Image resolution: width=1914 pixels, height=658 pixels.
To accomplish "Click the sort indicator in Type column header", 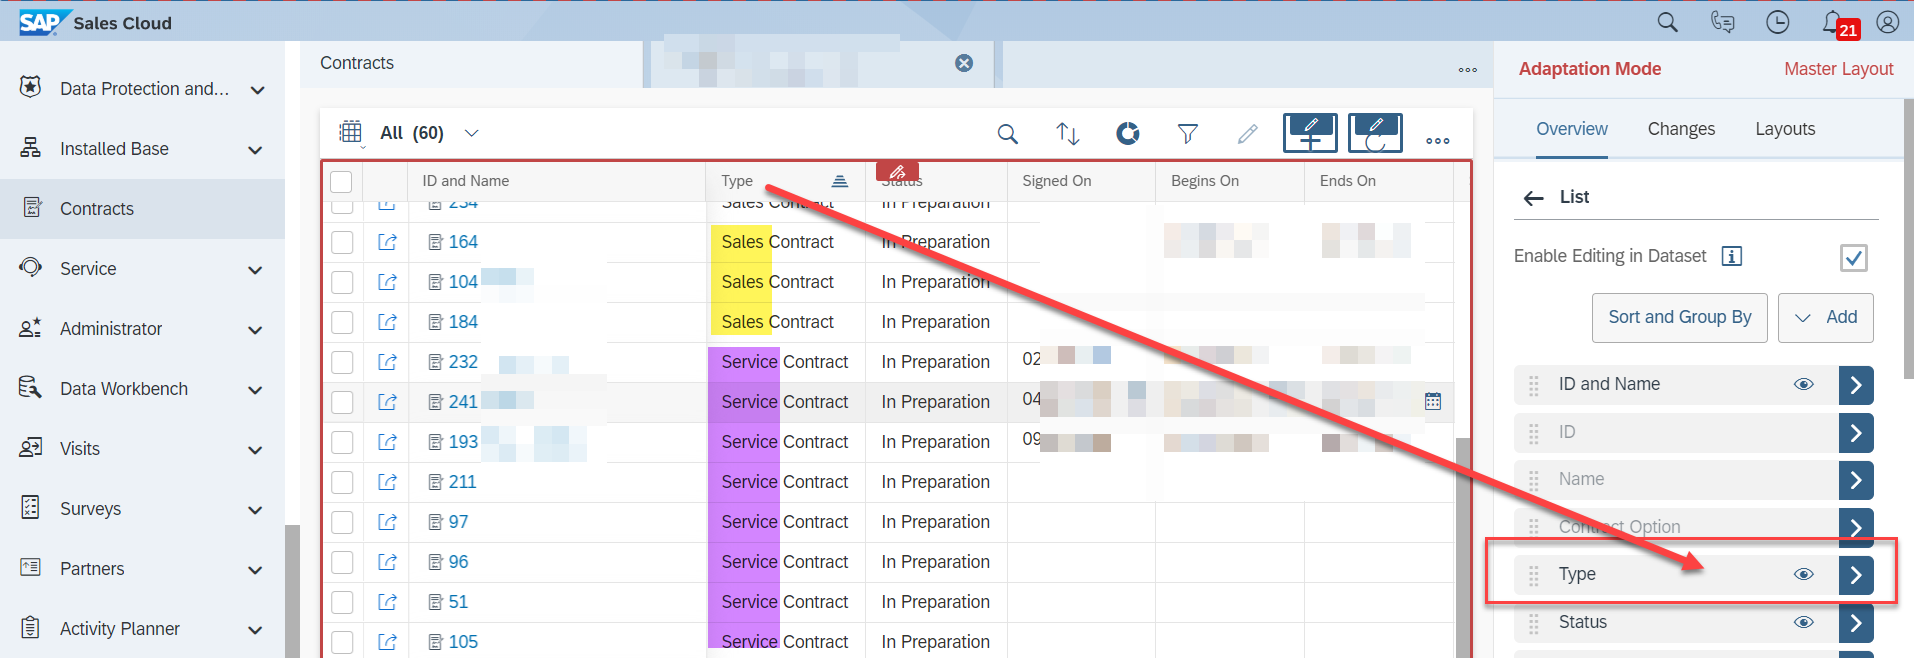I will (x=839, y=181).
